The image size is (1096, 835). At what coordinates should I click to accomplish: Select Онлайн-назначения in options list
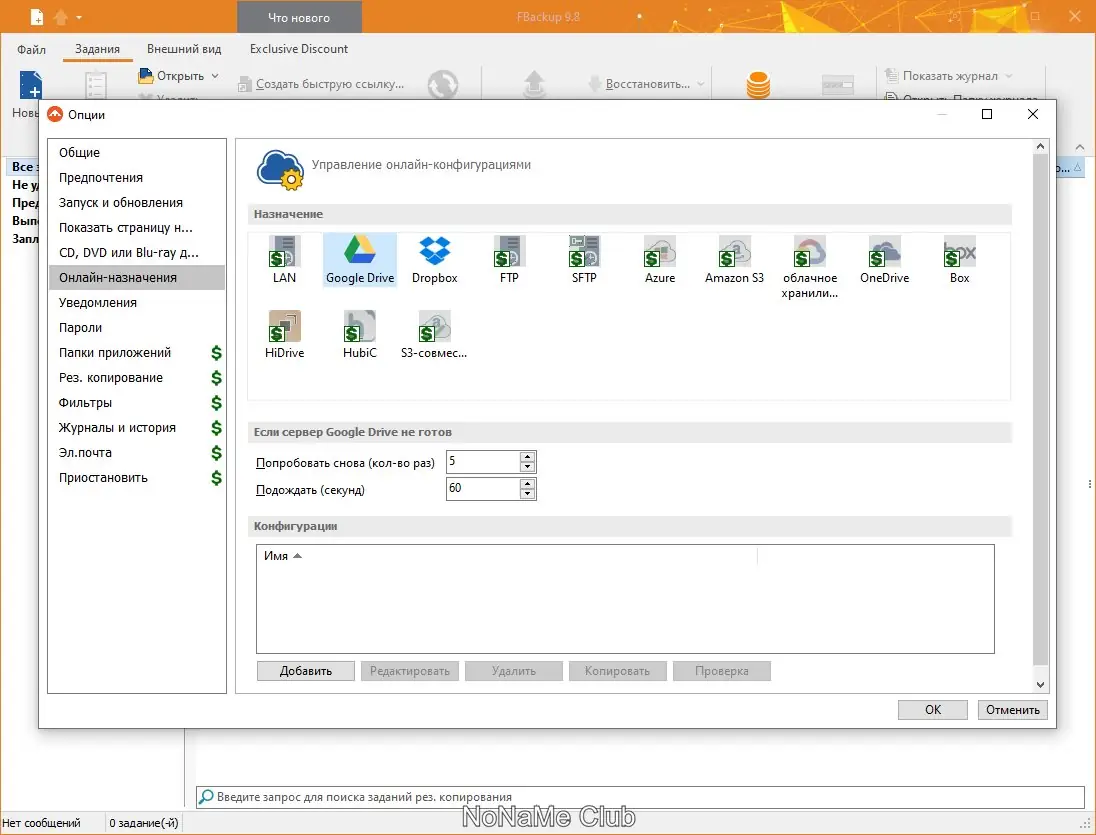click(x=137, y=277)
